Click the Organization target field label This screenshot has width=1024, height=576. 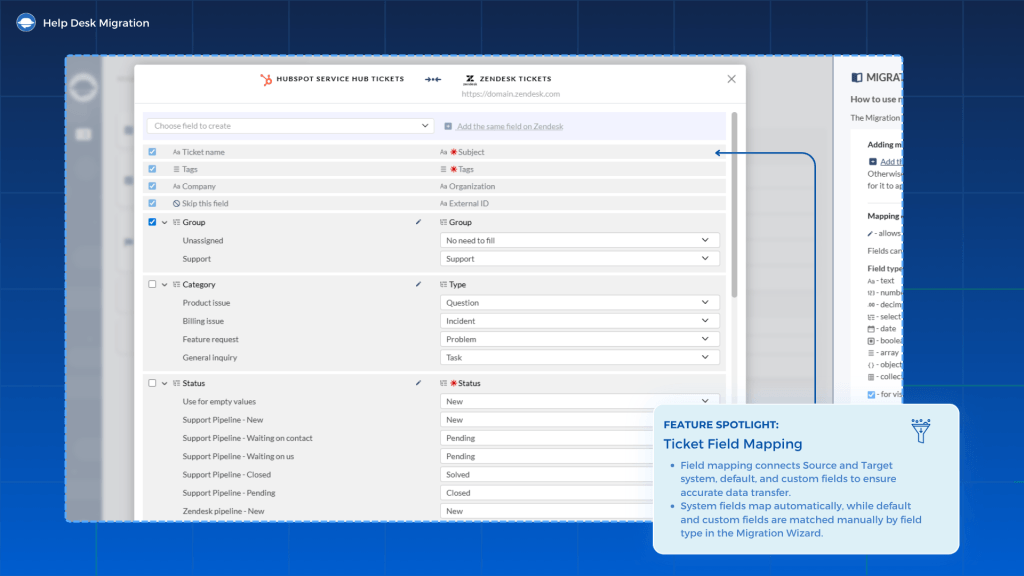[472, 186]
